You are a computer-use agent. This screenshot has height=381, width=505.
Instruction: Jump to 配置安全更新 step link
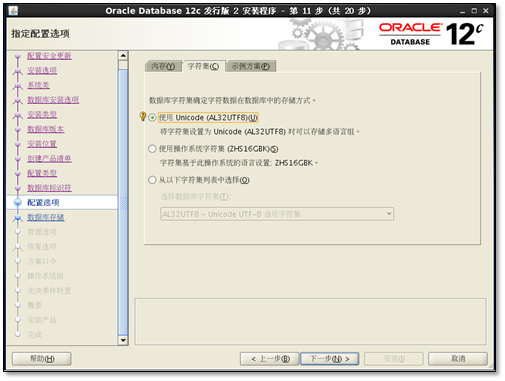coord(49,56)
